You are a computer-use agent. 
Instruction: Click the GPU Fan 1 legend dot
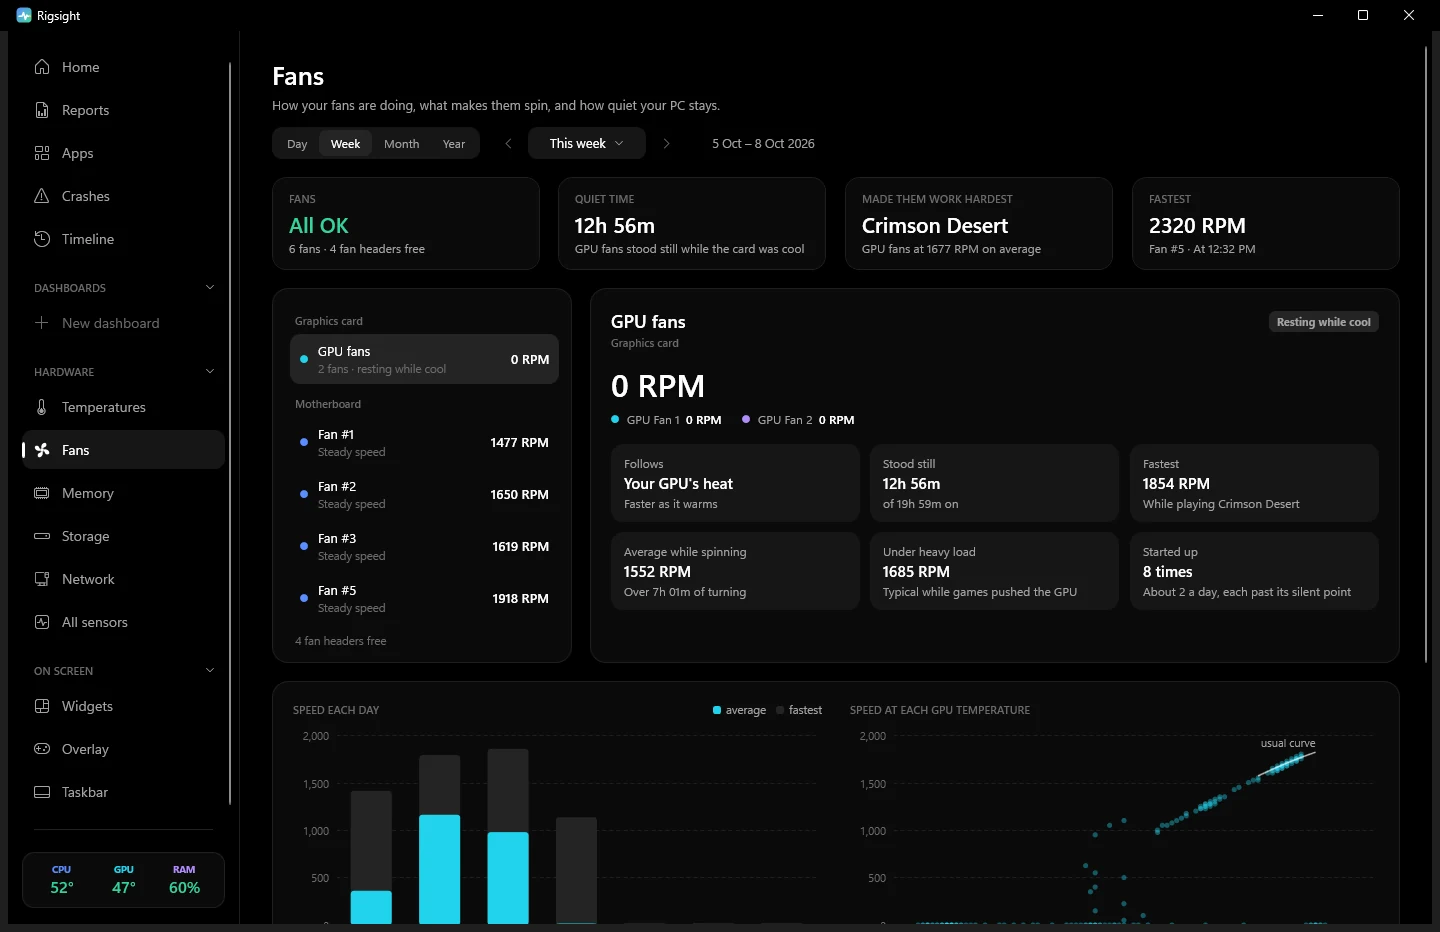click(x=615, y=420)
